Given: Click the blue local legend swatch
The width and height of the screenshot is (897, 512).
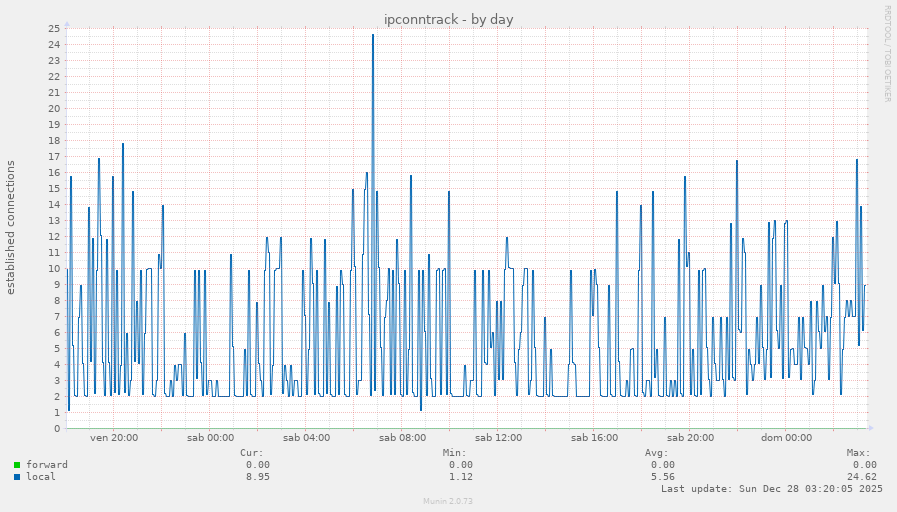Looking at the screenshot, I should [x=17, y=477].
